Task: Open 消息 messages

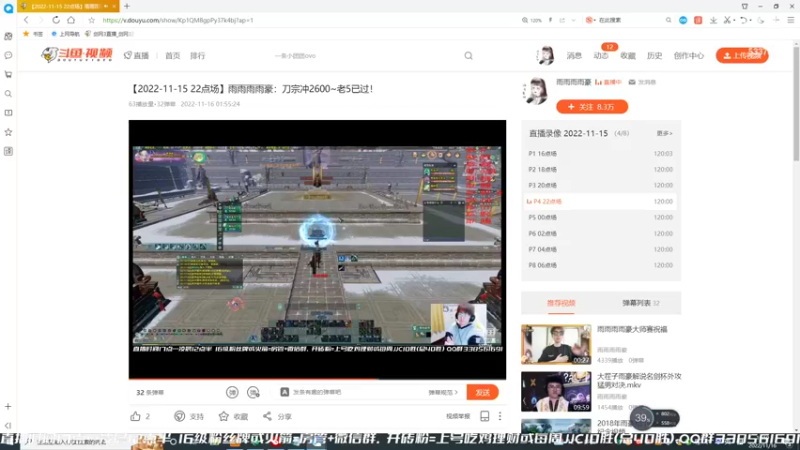Action: click(574, 56)
